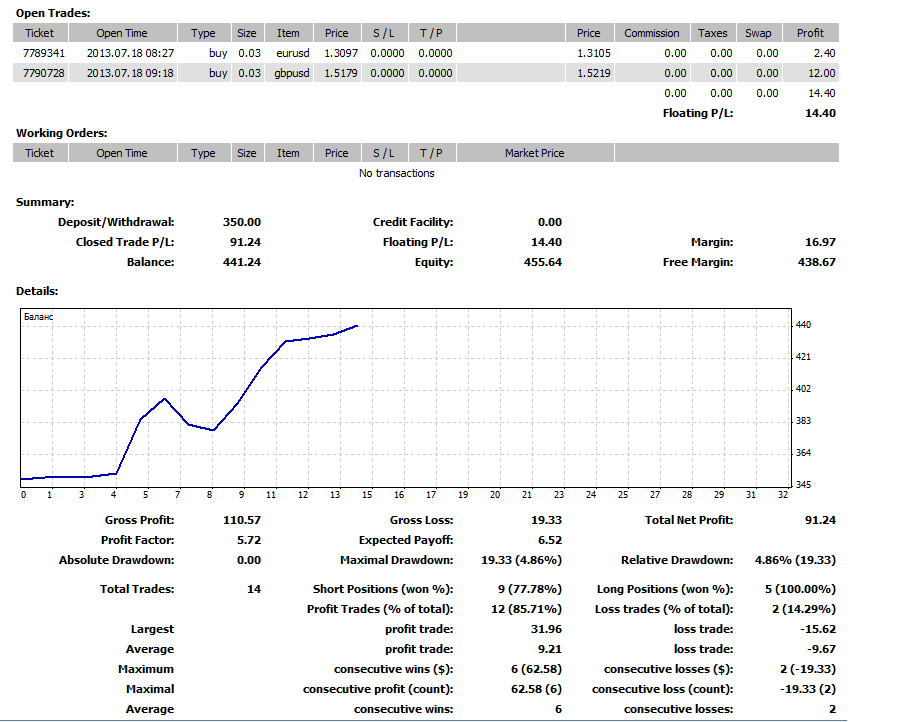Click average profit trade value 9.21
The width and height of the screenshot is (919, 722).
tap(550, 649)
